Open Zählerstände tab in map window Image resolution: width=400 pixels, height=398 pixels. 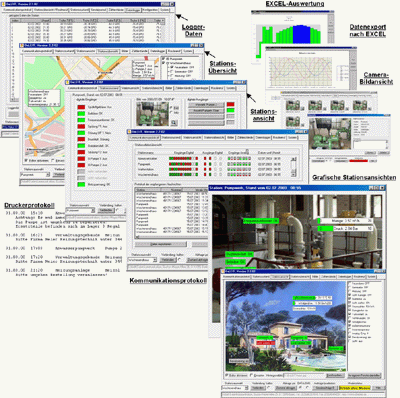click(x=139, y=51)
